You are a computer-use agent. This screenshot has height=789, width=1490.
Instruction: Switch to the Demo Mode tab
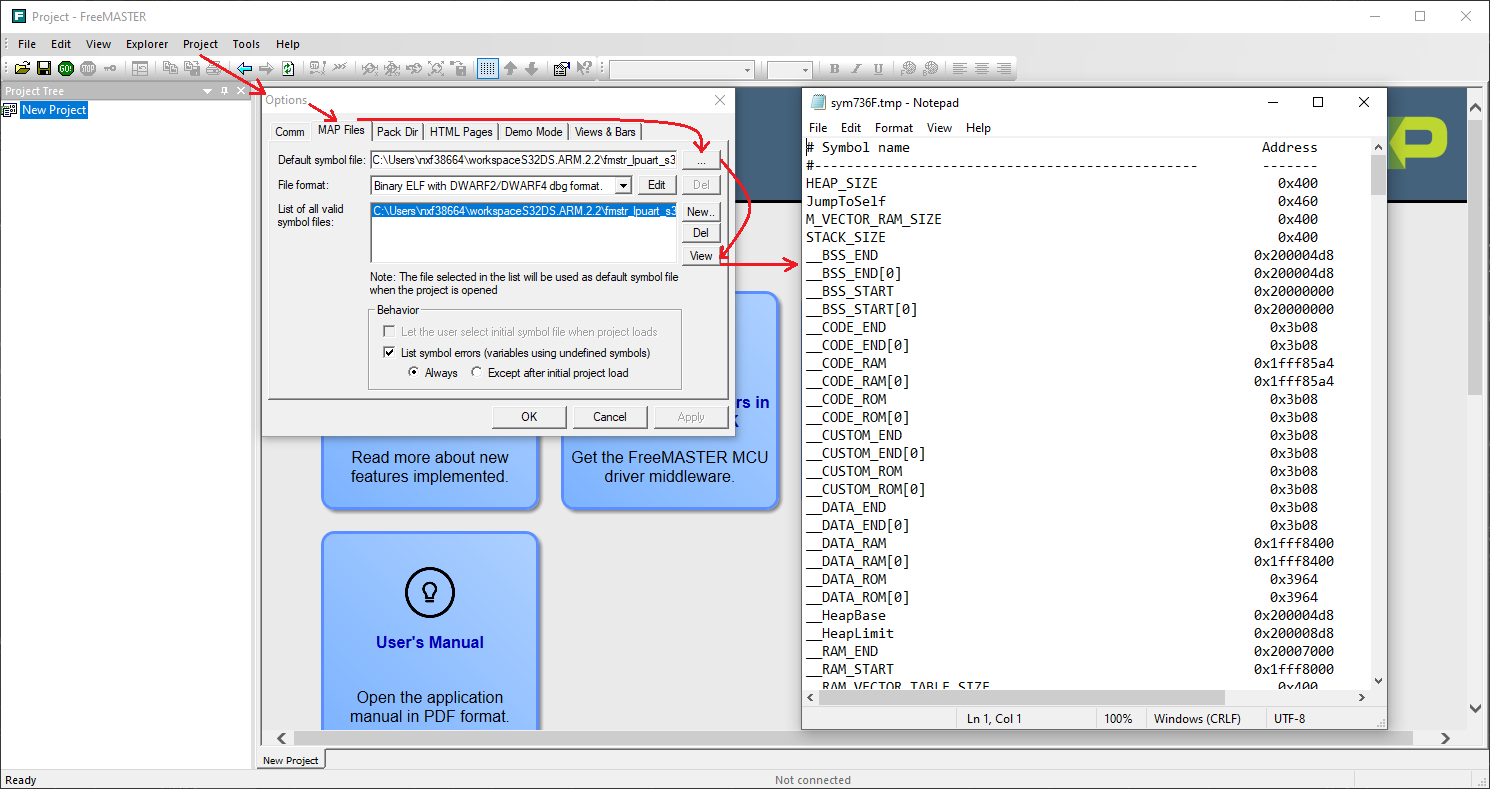533,131
